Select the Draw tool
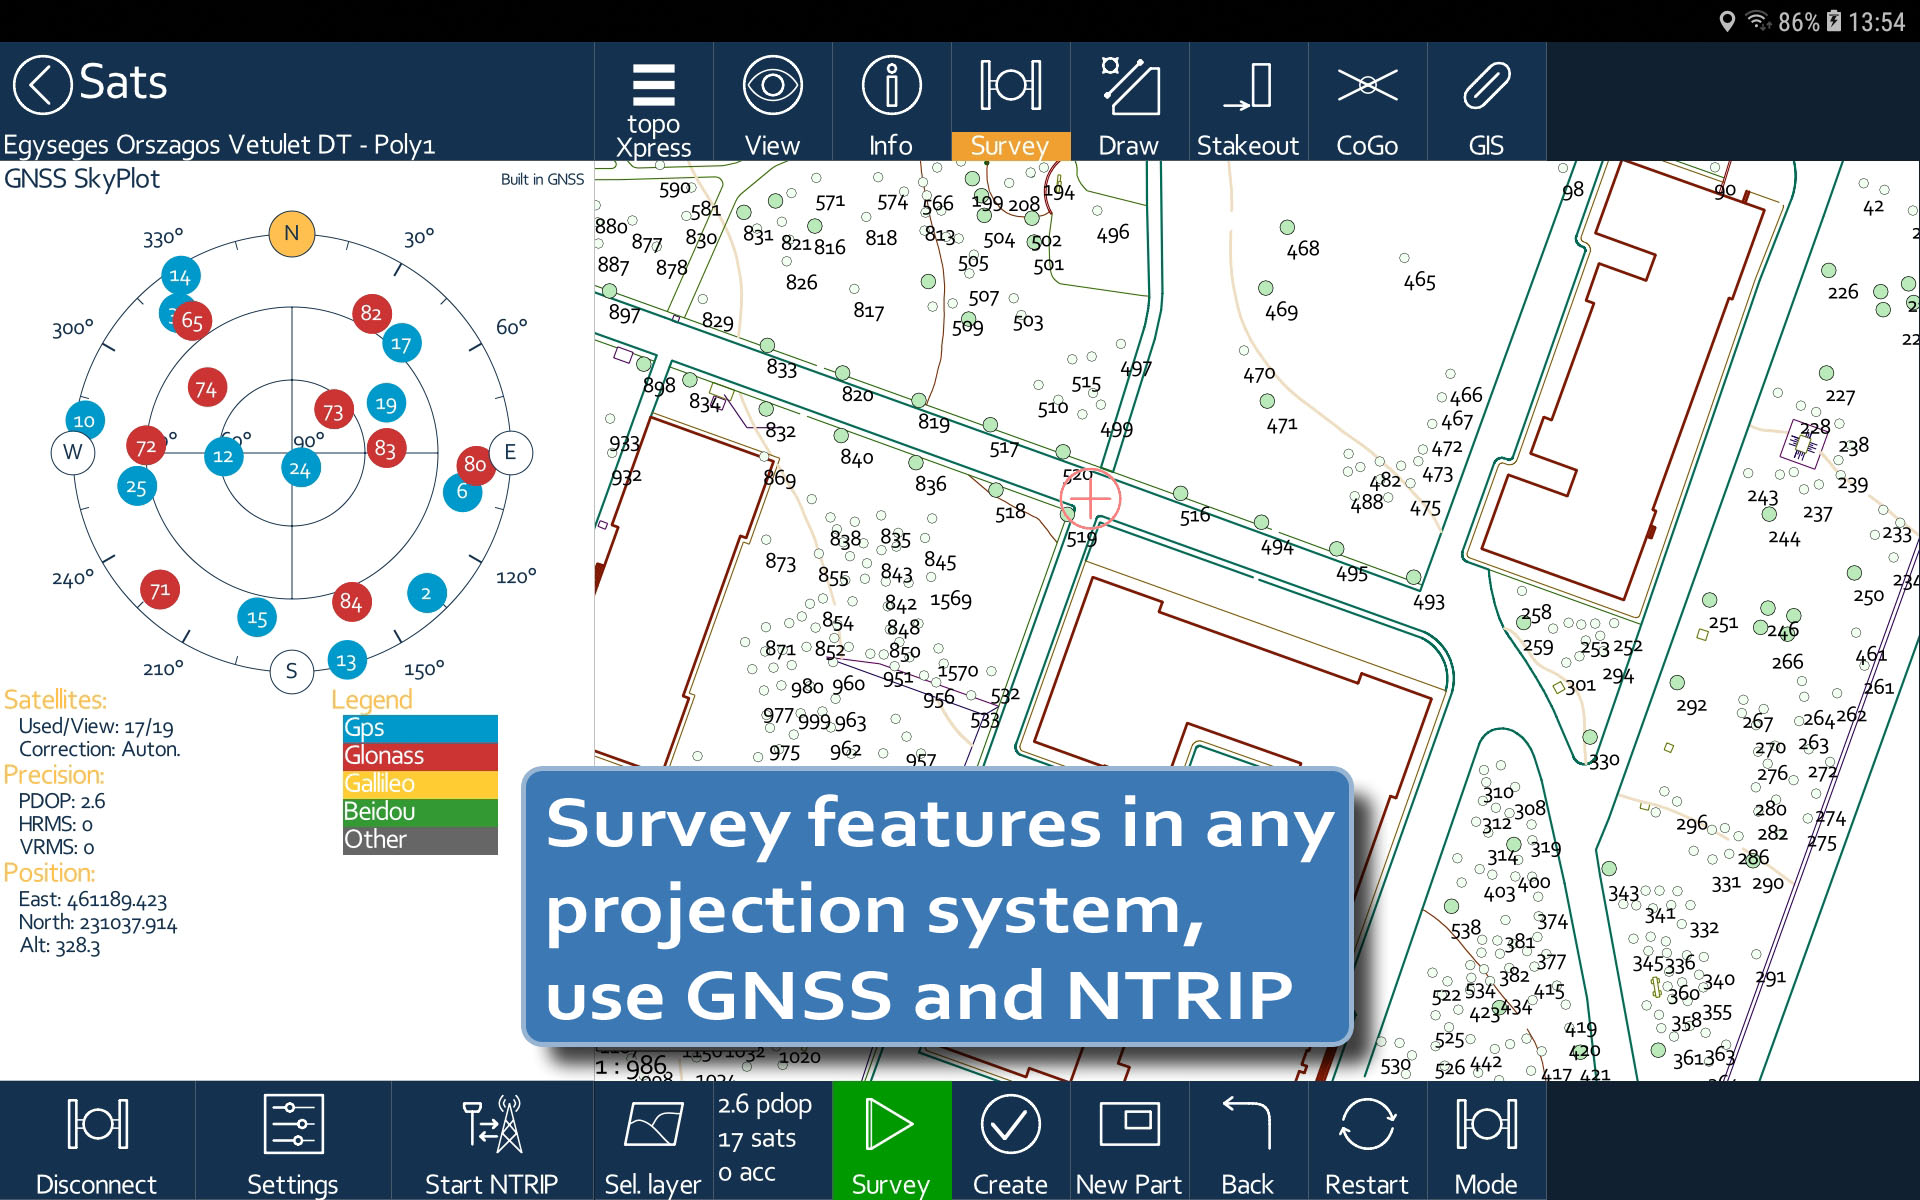The width and height of the screenshot is (1920, 1200). click(x=1128, y=103)
